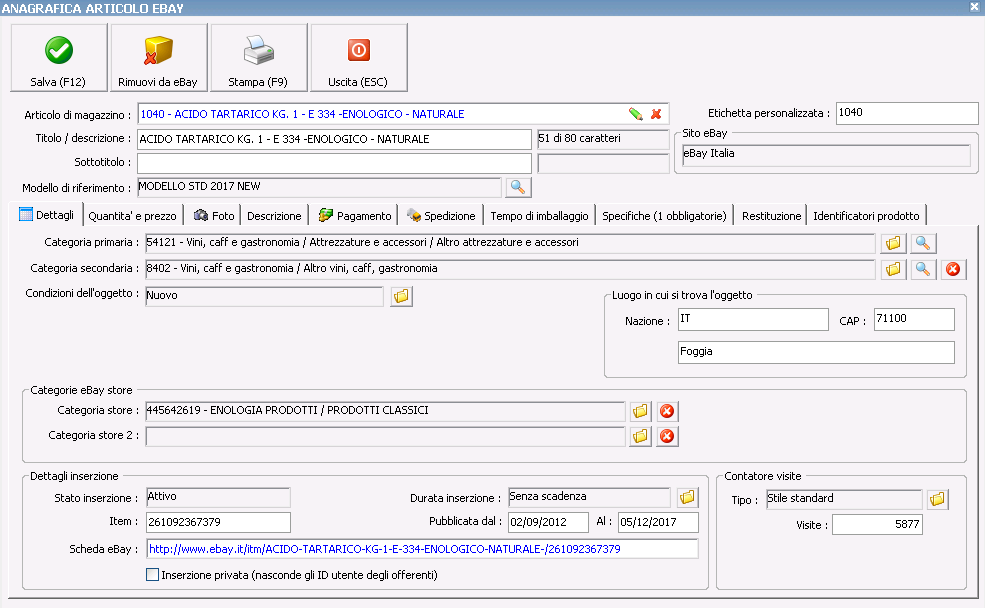
Task: Open Tempo di imballaggio tab
Action: pos(539,216)
